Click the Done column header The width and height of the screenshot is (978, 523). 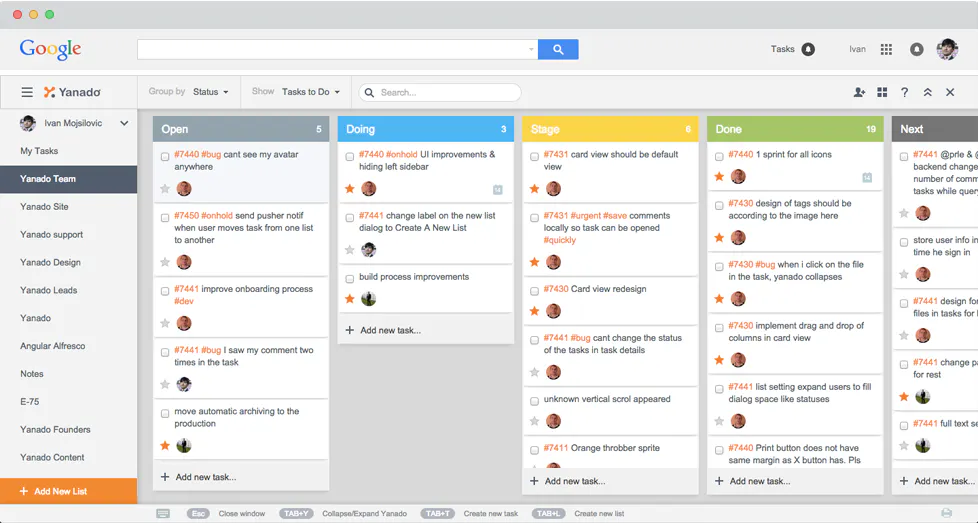click(x=795, y=129)
